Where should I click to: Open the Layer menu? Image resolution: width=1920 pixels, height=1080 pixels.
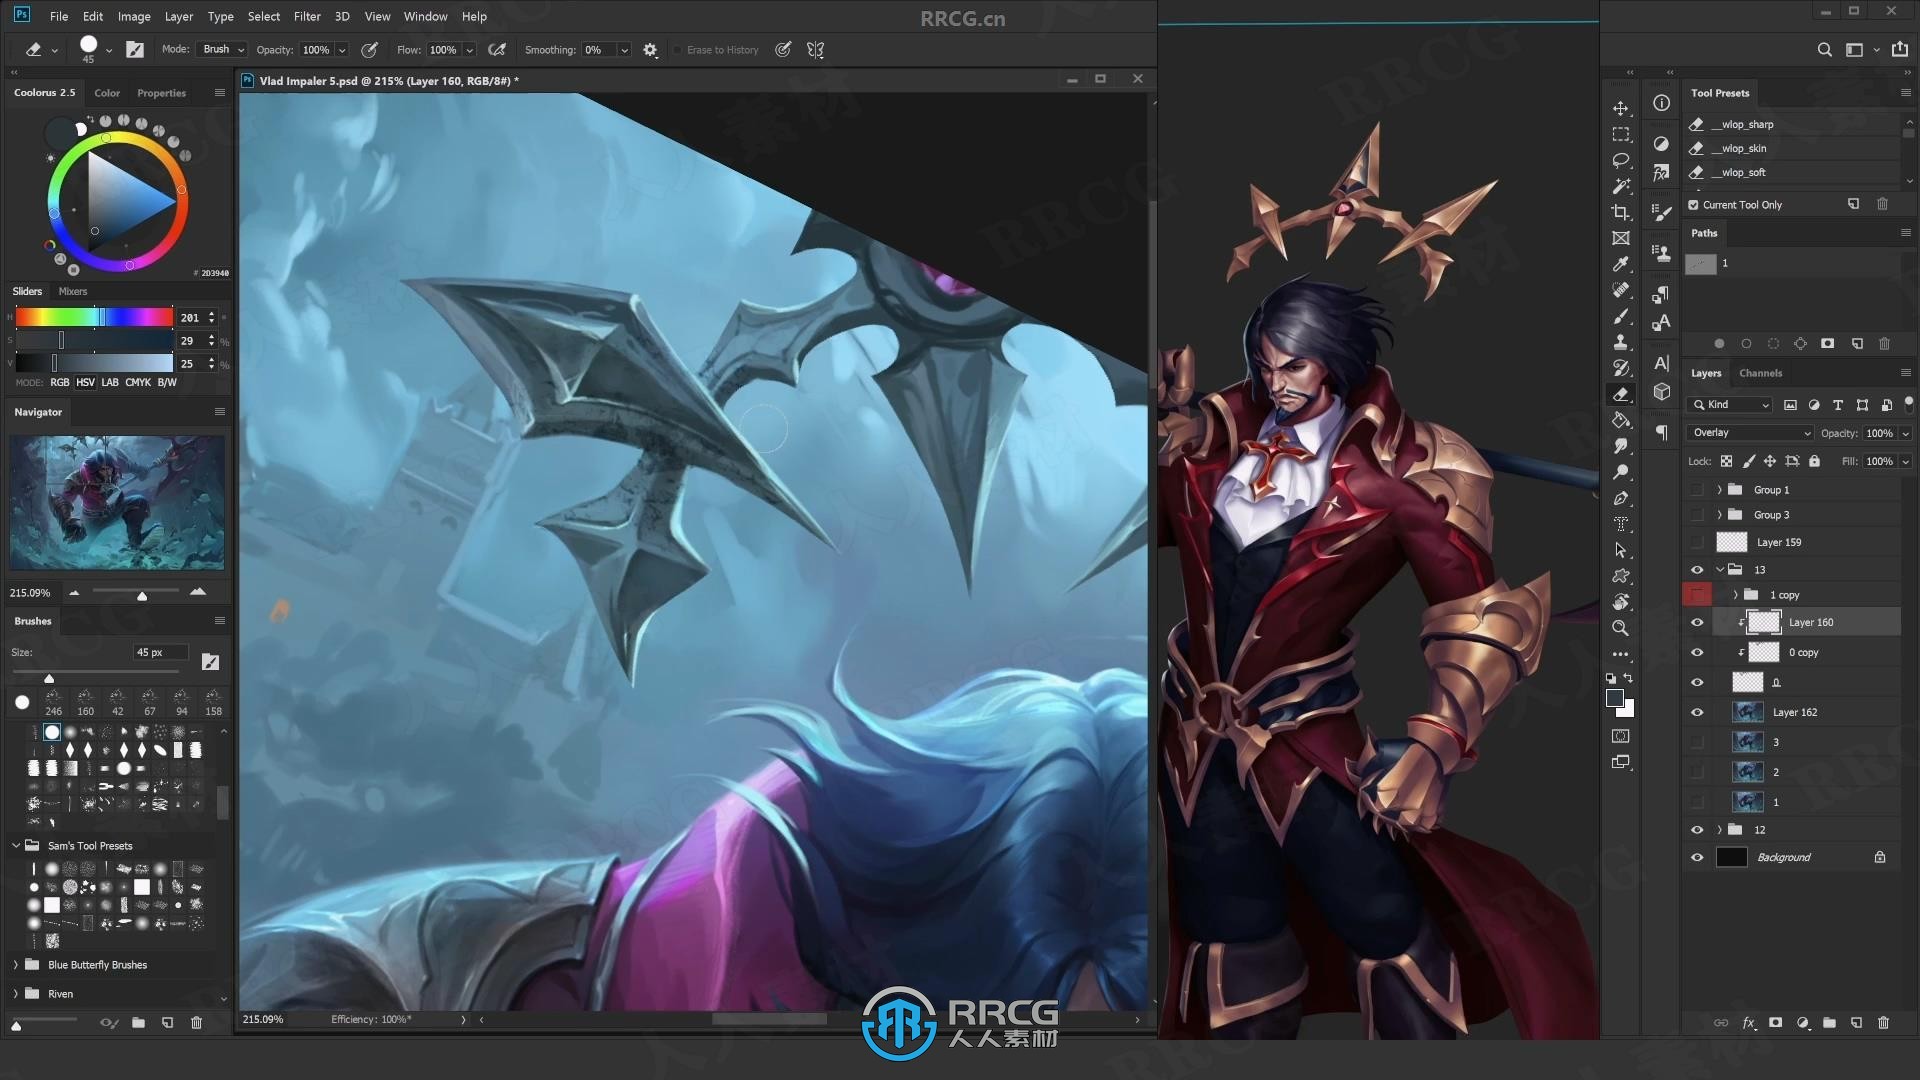click(x=179, y=16)
